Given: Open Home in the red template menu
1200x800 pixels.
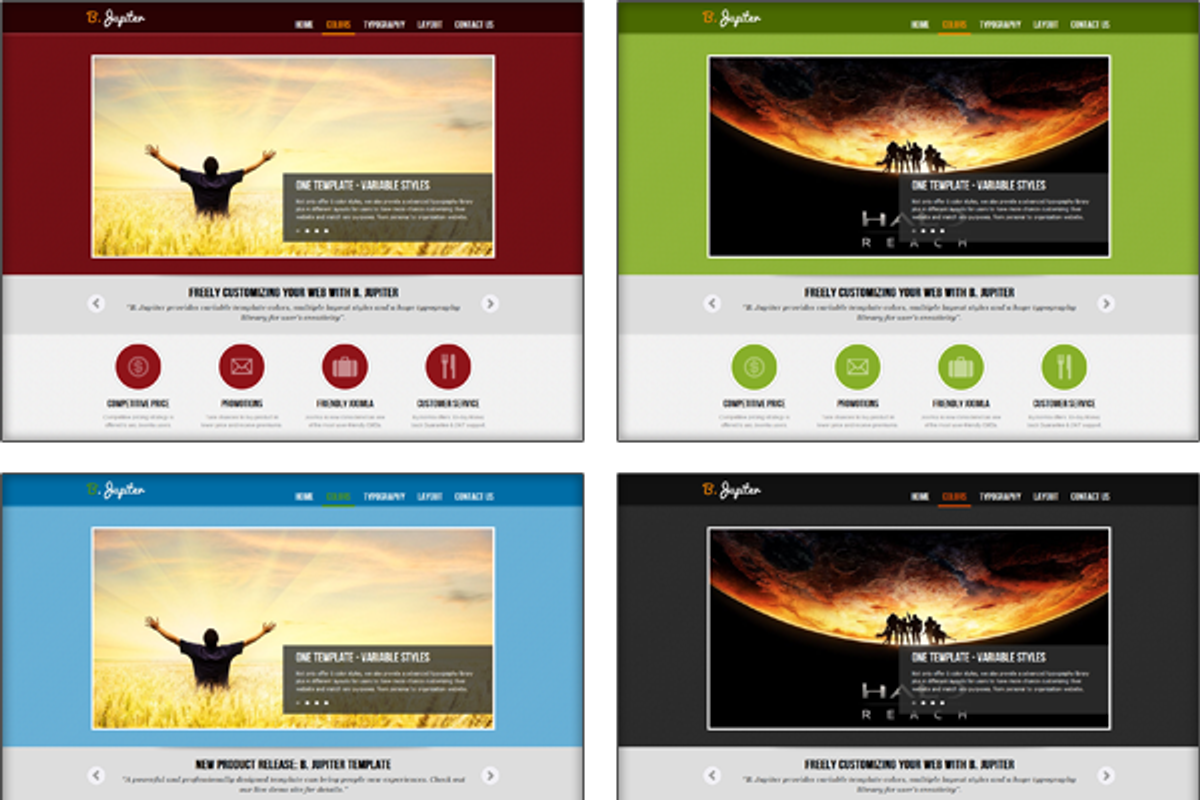Looking at the screenshot, I should click(305, 25).
